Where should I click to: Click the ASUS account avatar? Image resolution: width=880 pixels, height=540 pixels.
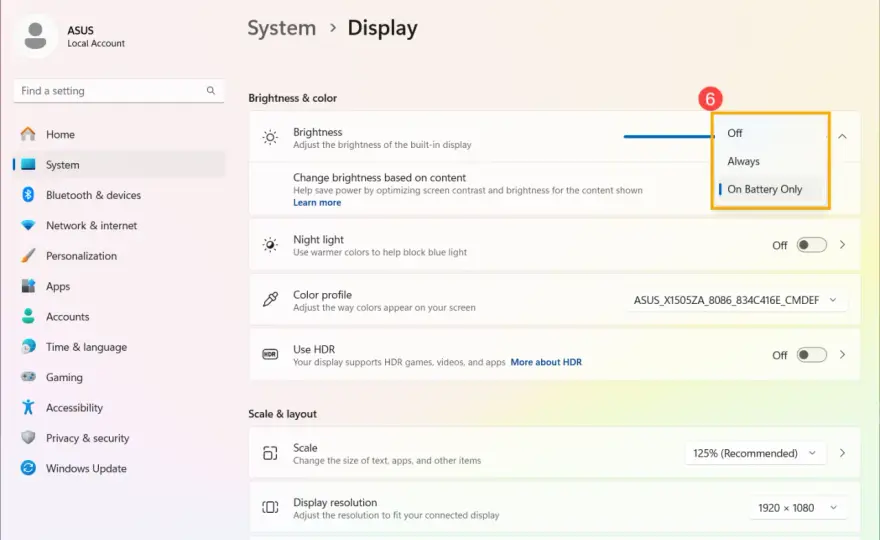pos(36,36)
